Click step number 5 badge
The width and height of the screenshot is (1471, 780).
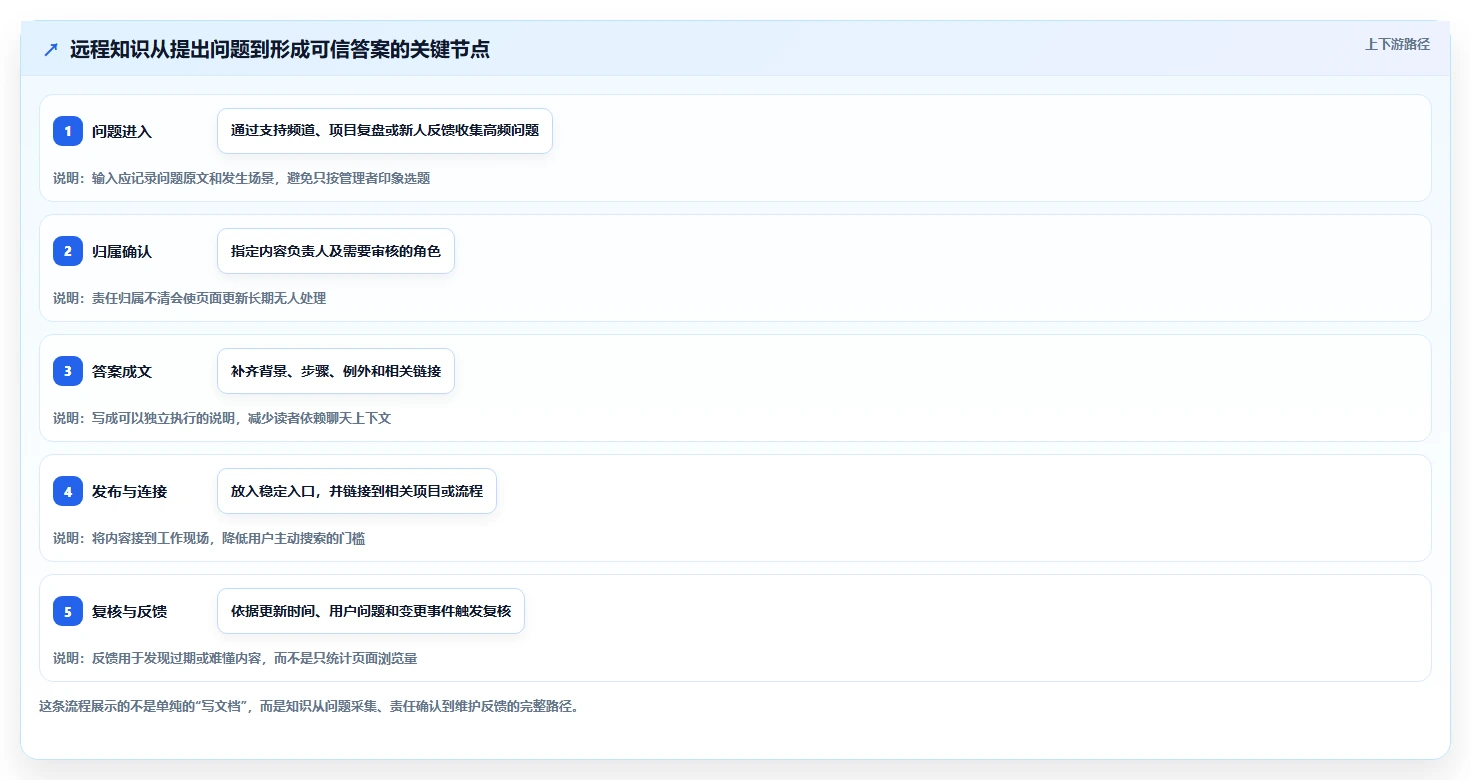(x=68, y=611)
